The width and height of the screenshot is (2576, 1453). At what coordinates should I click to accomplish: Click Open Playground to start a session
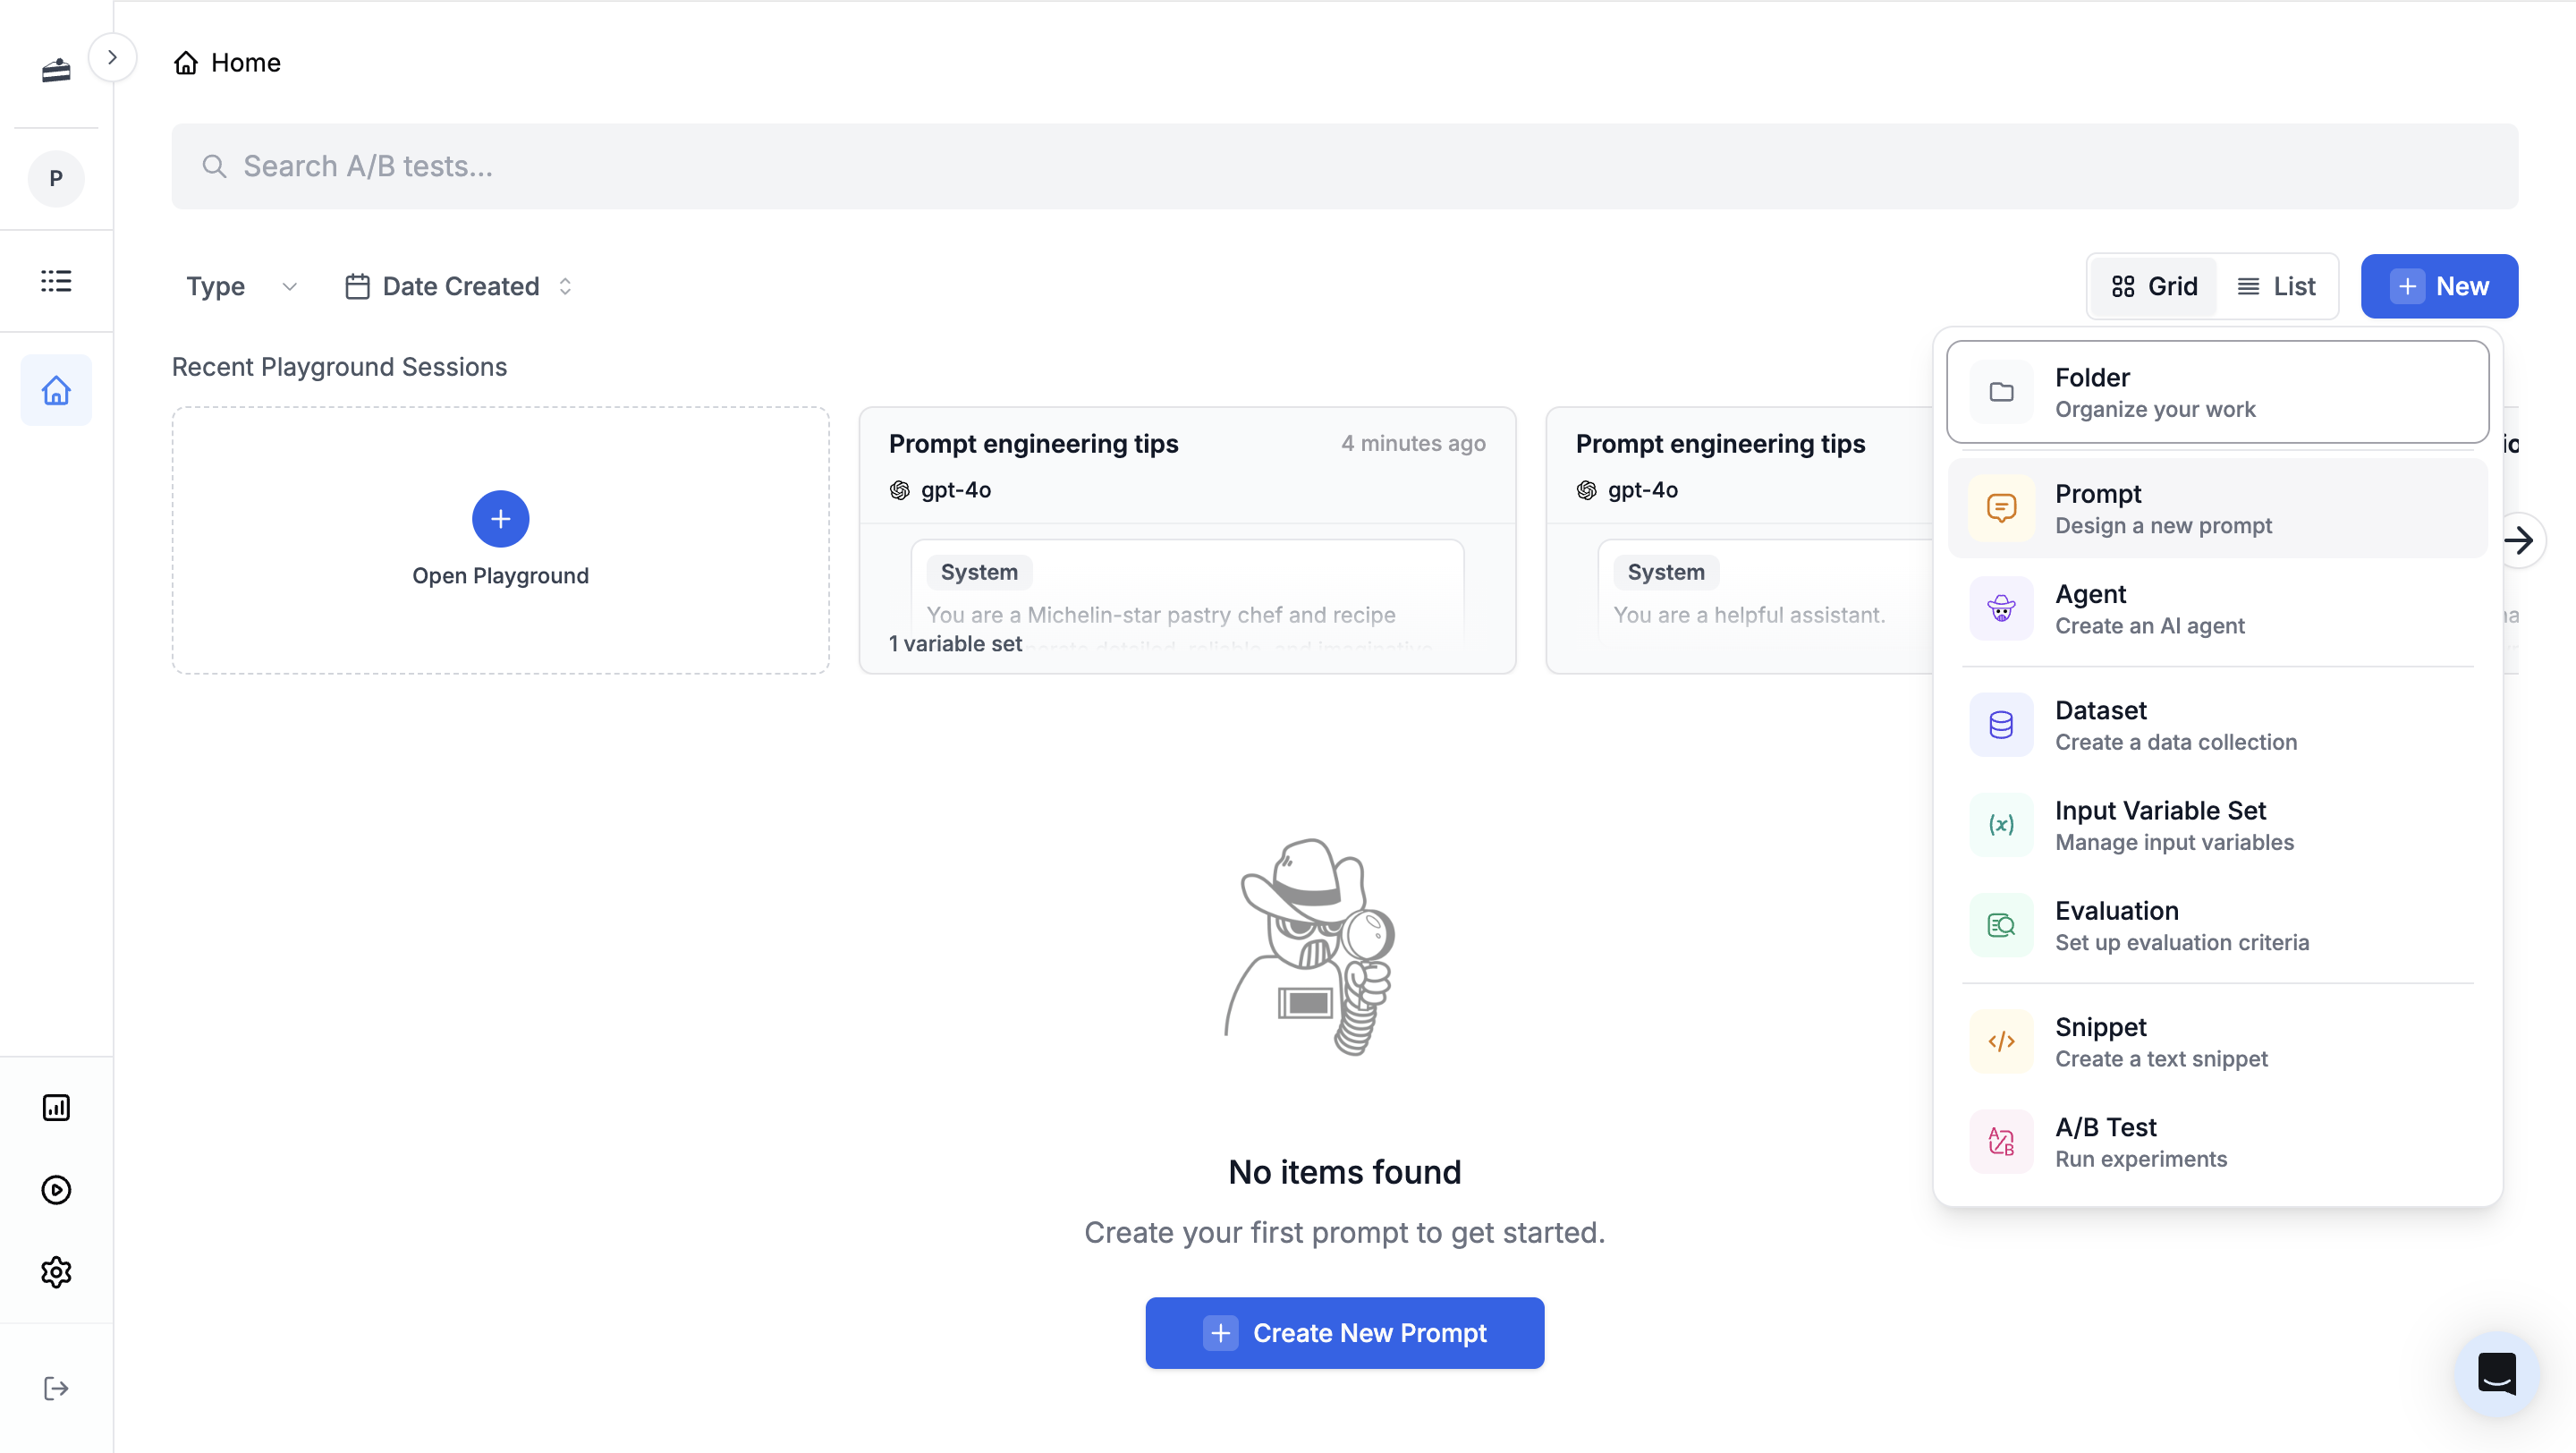[x=500, y=540]
